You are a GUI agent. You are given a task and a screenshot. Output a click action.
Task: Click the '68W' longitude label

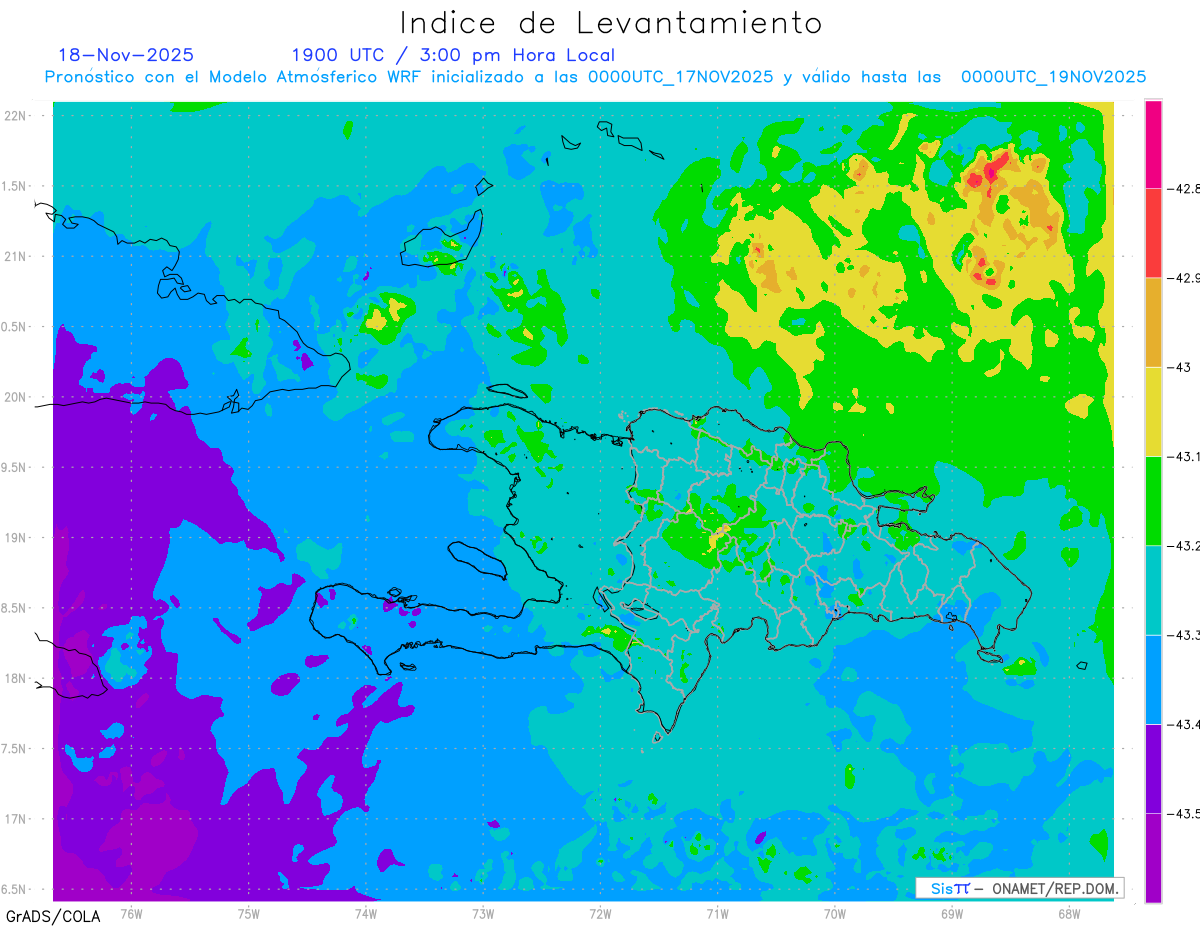click(1069, 912)
